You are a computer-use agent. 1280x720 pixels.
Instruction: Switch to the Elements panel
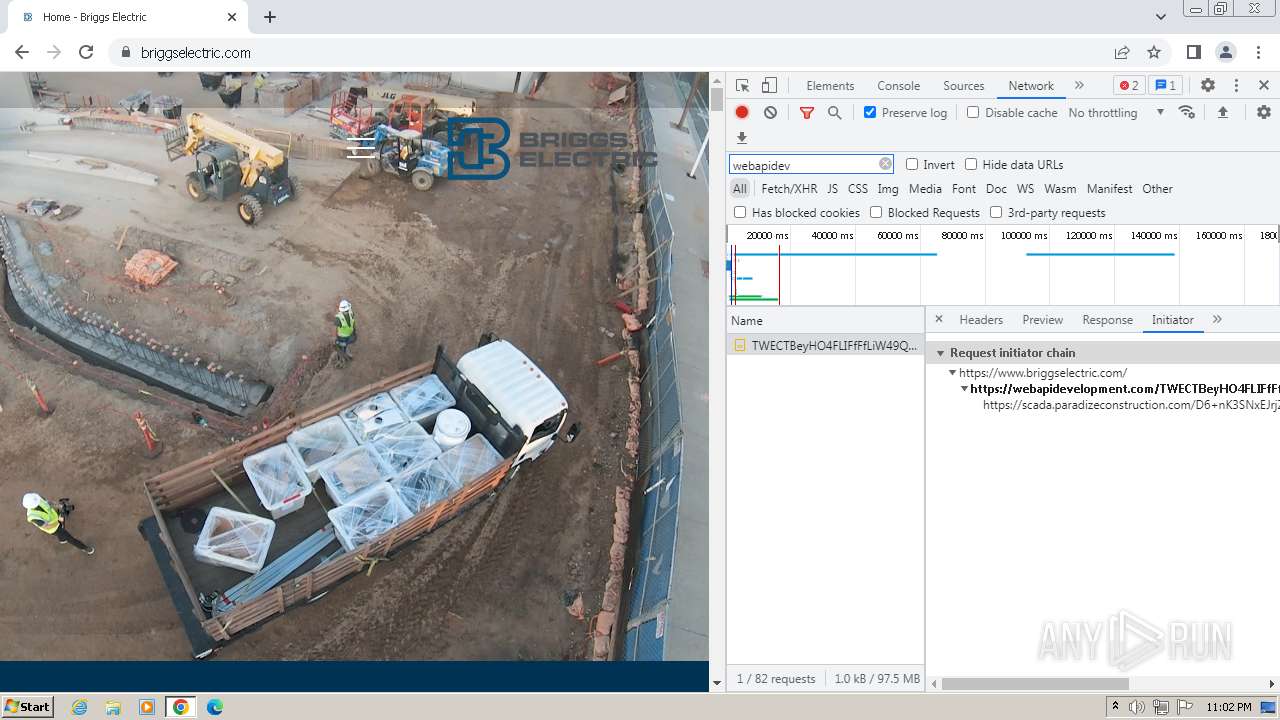pyautogui.click(x=830, y=85)
